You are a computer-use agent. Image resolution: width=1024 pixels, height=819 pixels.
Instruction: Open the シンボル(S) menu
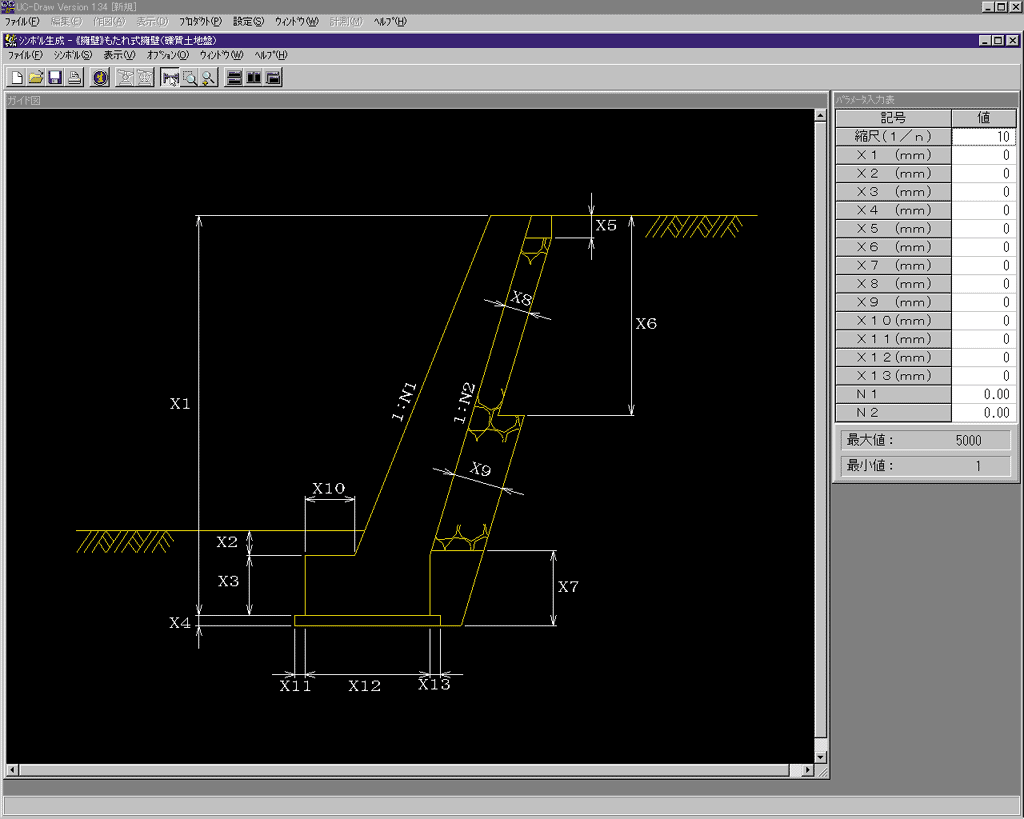[x=72, y=55]
